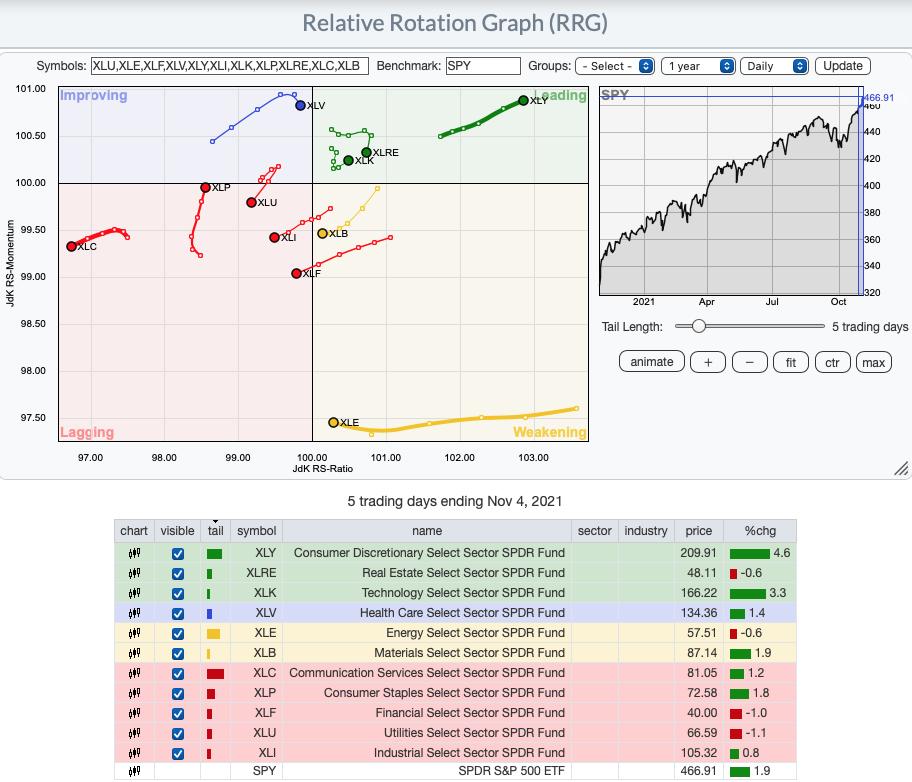Toggle visible checkbox for XLE
912x782 pixels.
tap(178, 634)
